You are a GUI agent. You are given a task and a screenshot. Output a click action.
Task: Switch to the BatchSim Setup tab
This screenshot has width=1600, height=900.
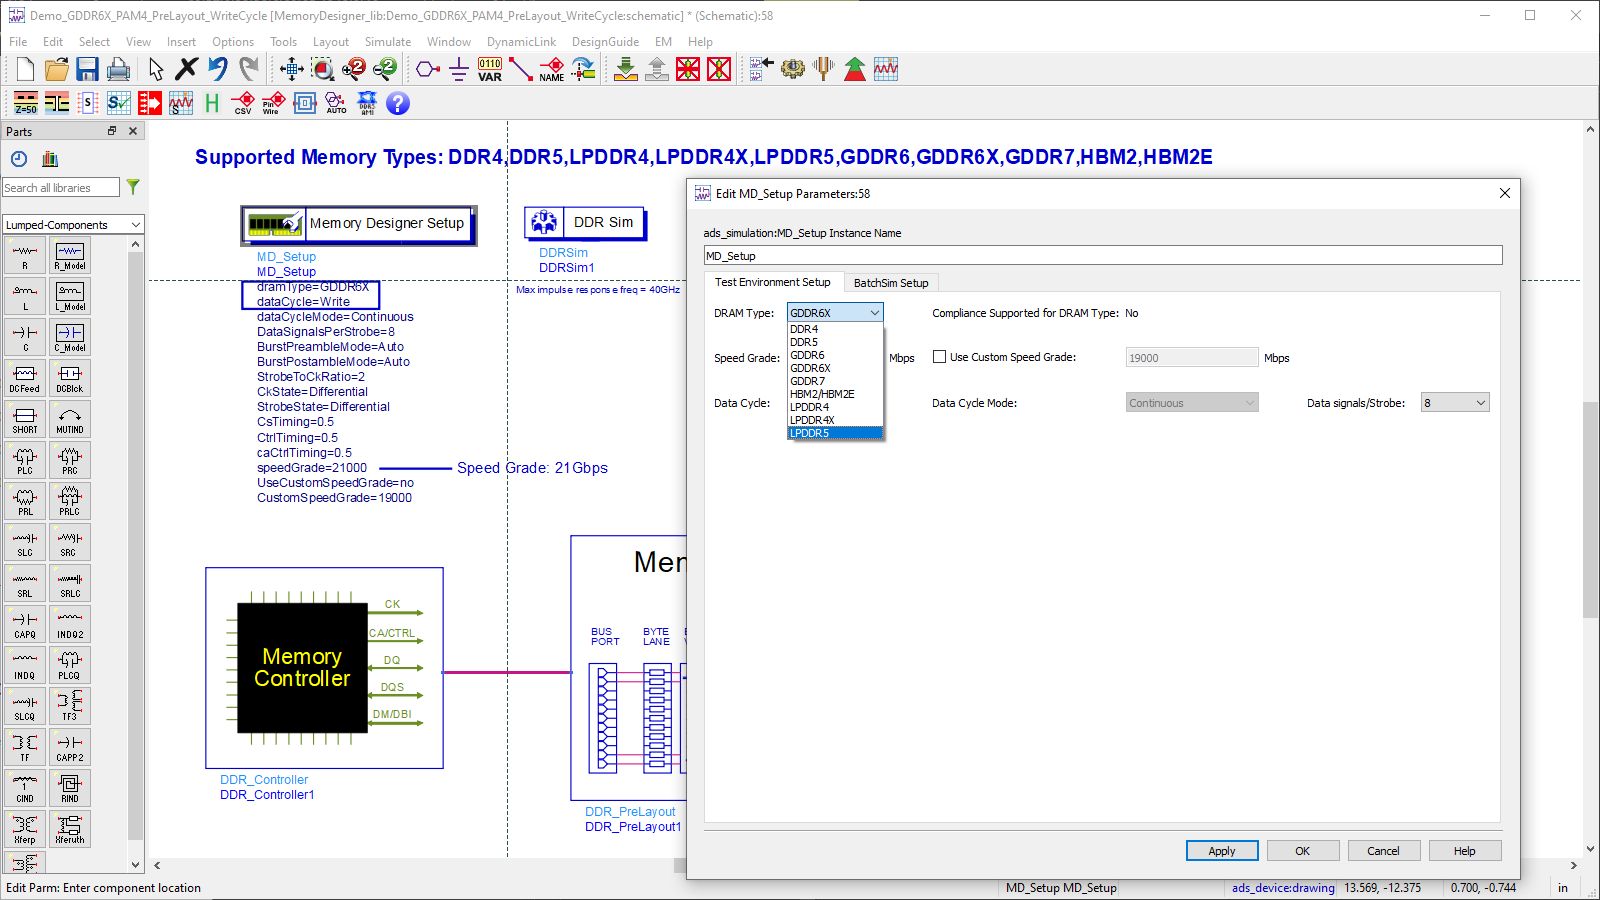[x=891, y=282]
